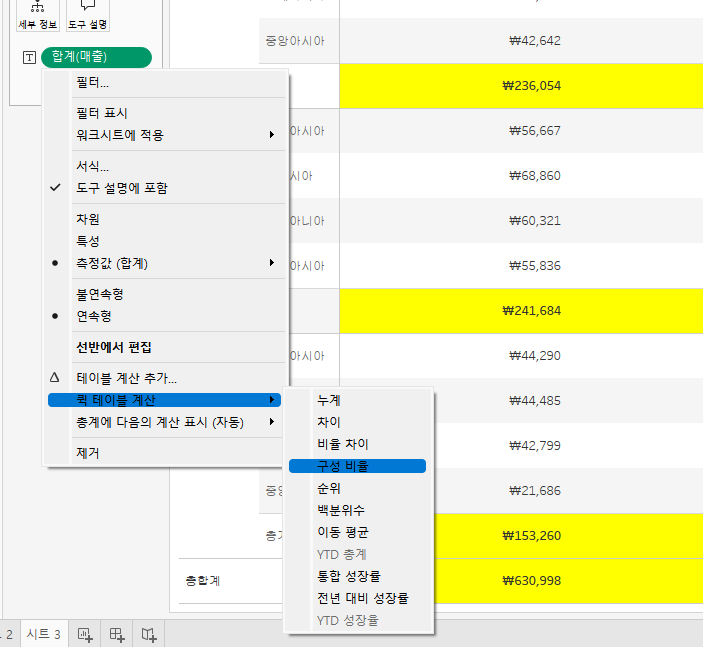Screen dimensions: 703x647
Task: Expand 총계에 다음의 계산 표시 (자동) submenu
Action: pyautogui.click(x=166, y=422)
